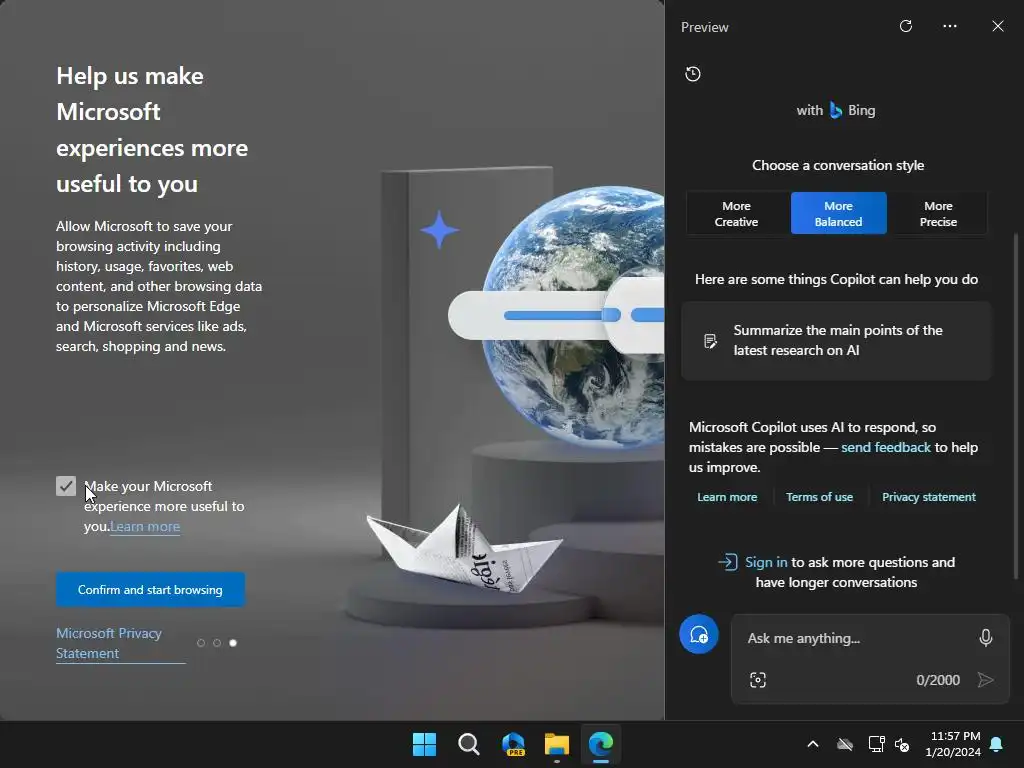Image resolution: width=1024 pixels, height=768 pixels.
Task: Close the Copilot Preview sidebar
Action: [x=997, y=26]
